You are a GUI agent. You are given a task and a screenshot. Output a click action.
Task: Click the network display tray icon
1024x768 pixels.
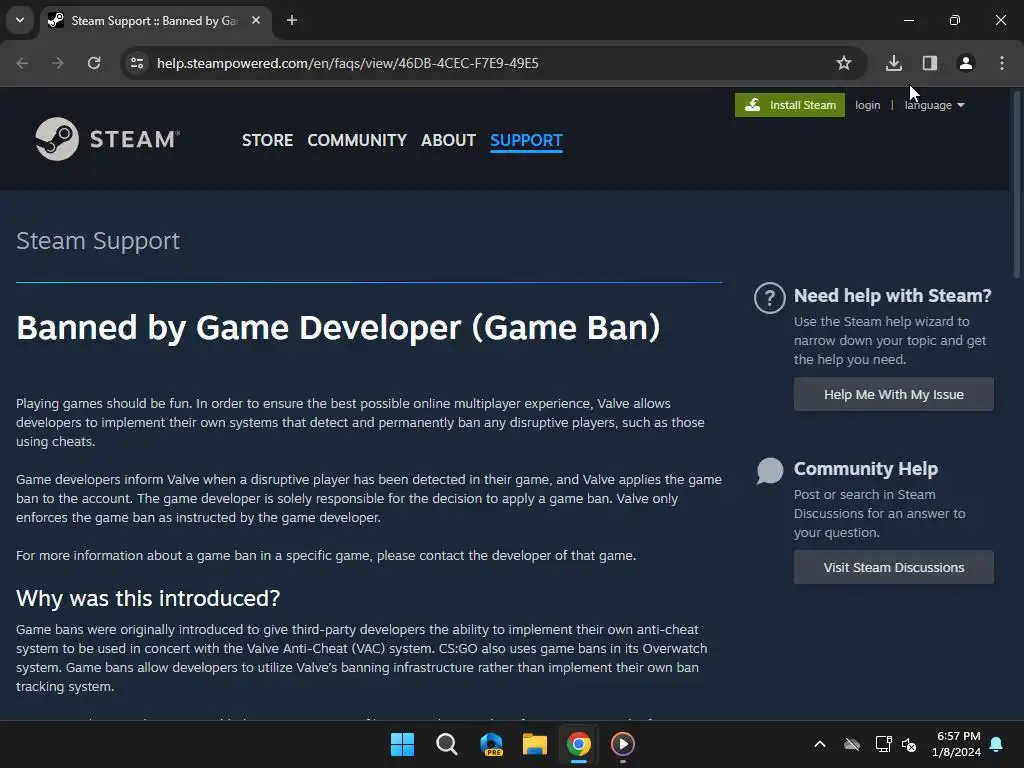[x=883, y=744]
